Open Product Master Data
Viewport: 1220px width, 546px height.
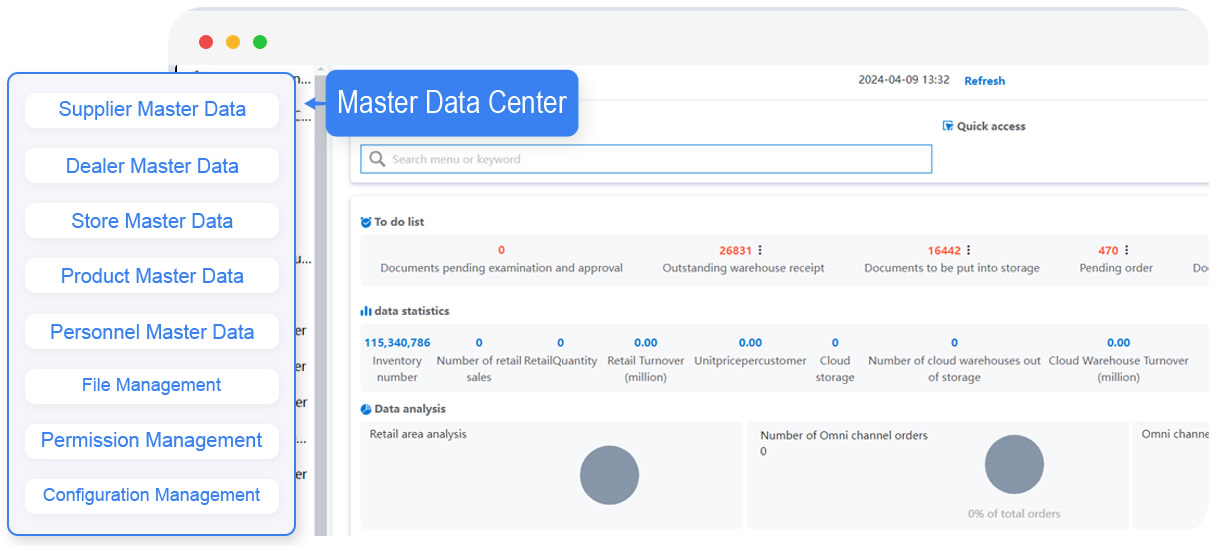tap(152, 276)
